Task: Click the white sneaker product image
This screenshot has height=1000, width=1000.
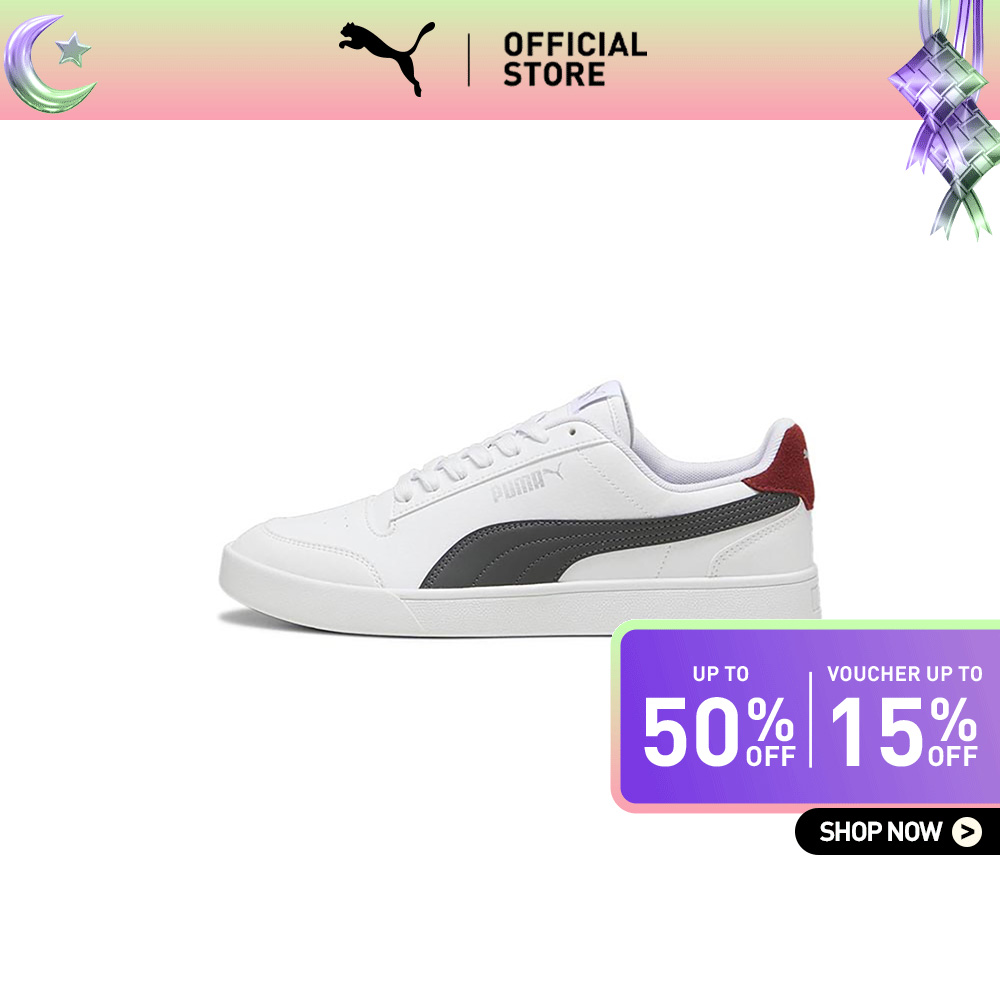Action: click(519, 510)
